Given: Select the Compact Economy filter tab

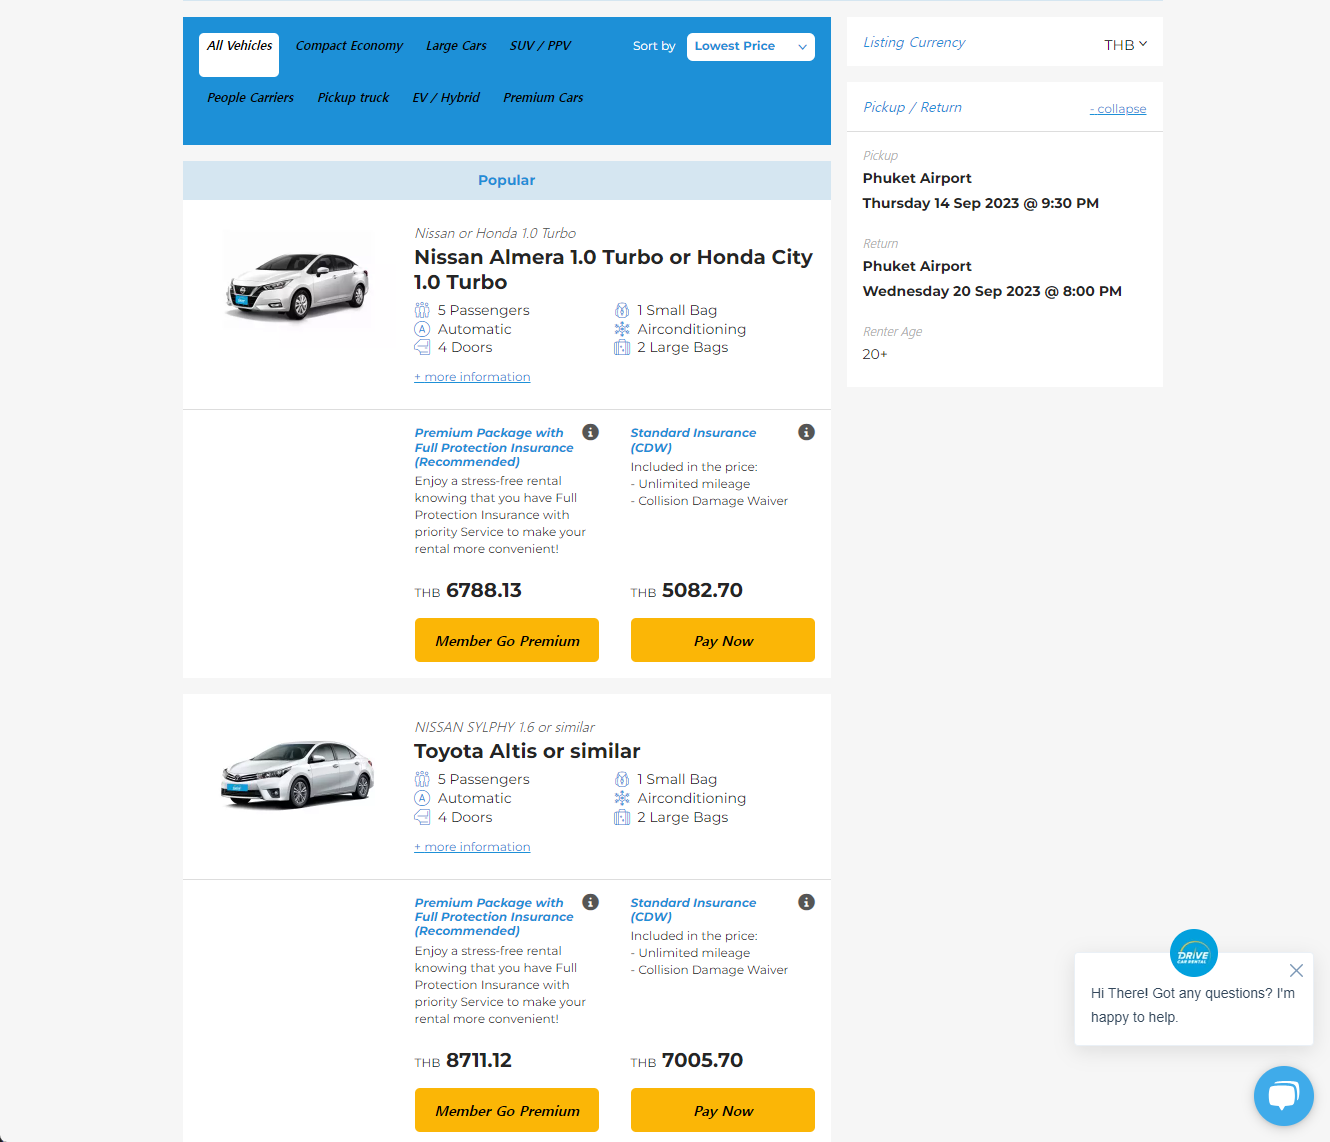Looking at the screenshot, I should click(x=349, y=46).
